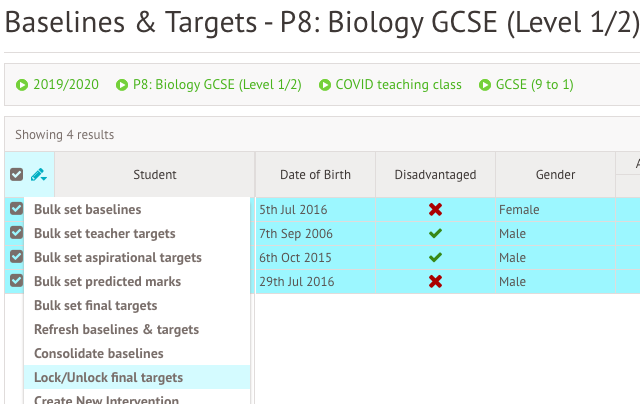Sort by the Date of Birth column header
640x404 pixels.
[315, 175]
